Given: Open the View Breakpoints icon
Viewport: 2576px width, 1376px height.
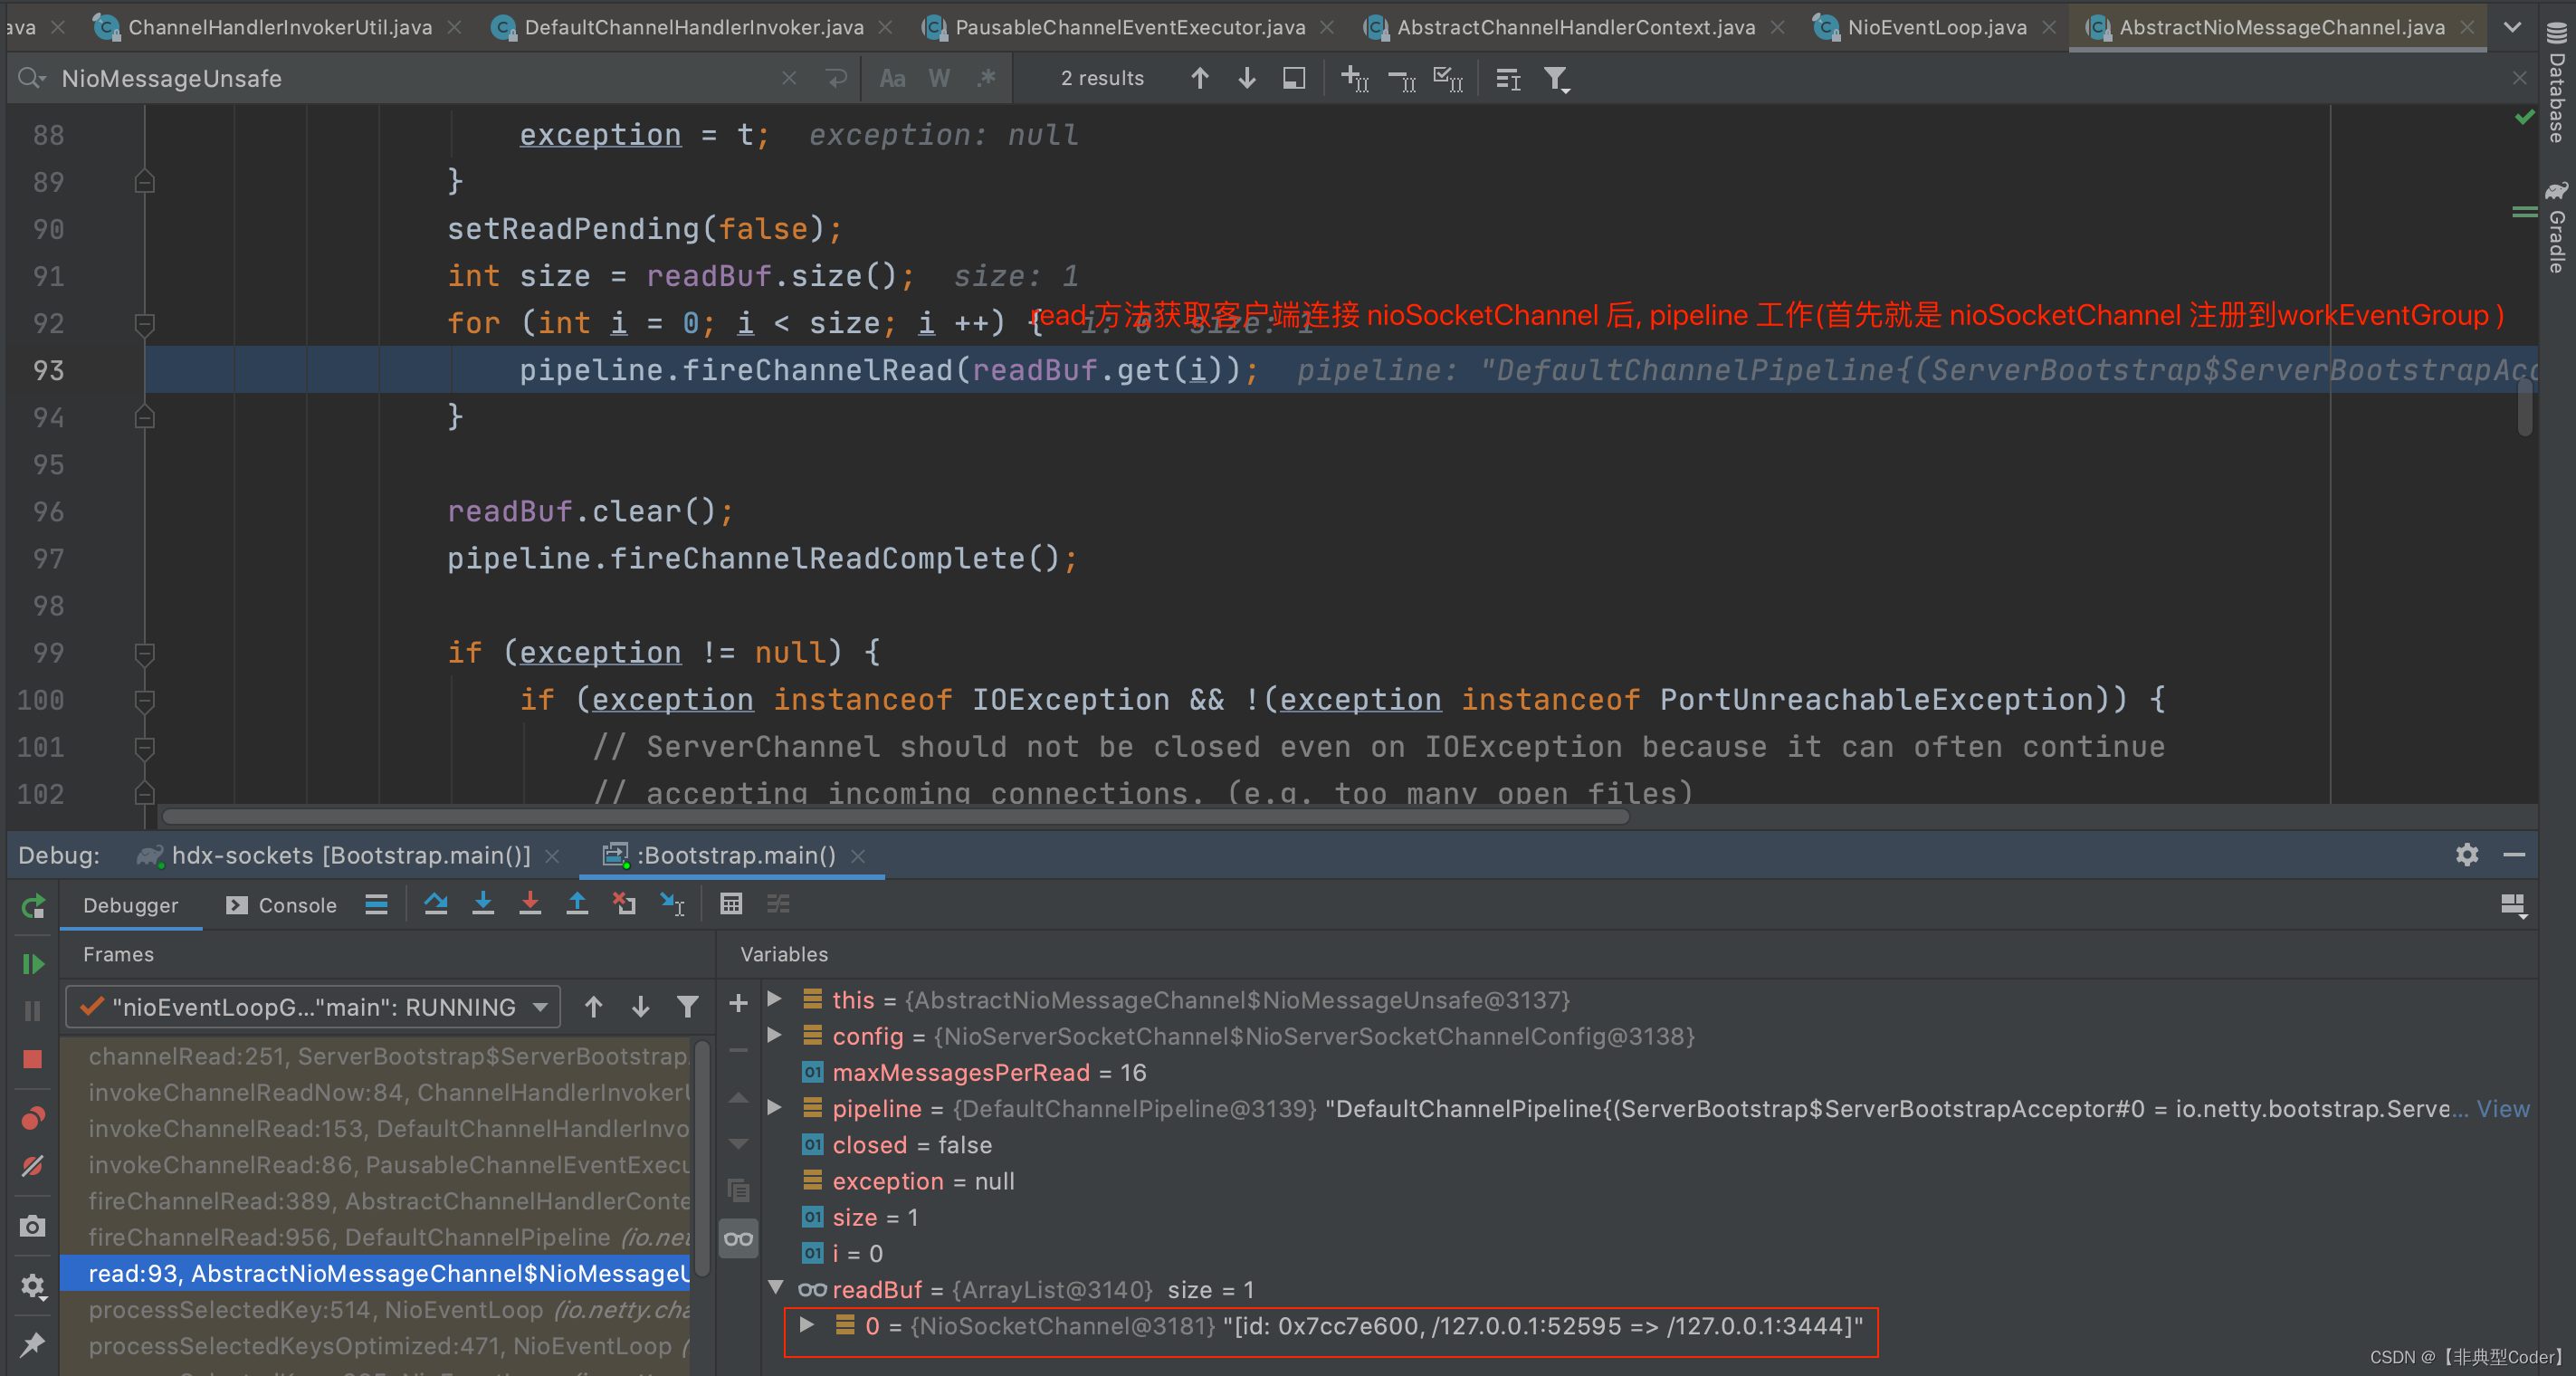Looking at the screenshot, I should click(x=32, y=1118).
